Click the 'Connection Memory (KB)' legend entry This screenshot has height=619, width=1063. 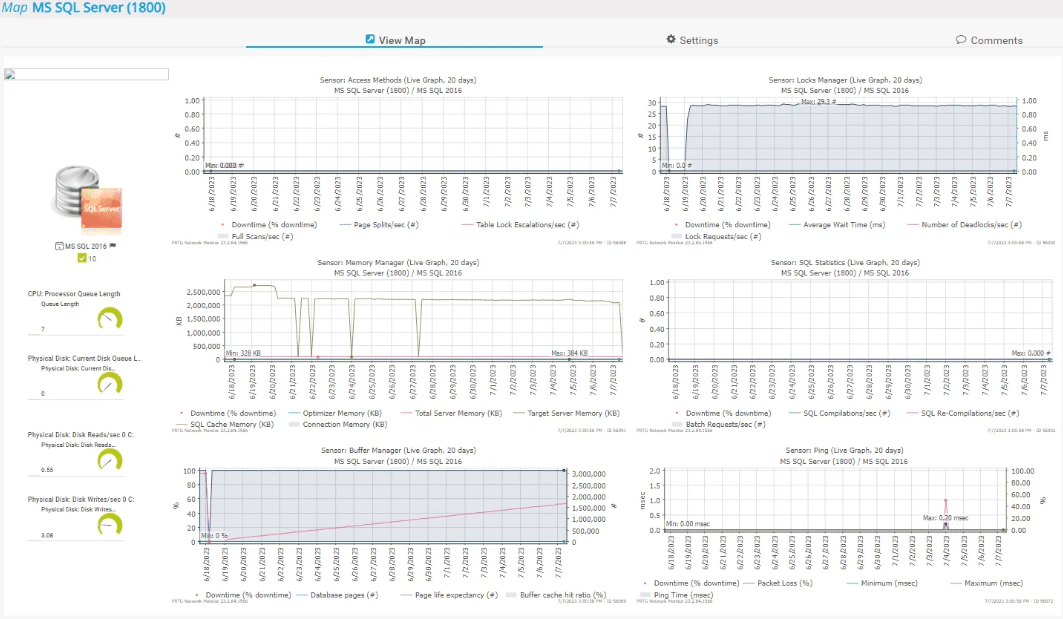(x=338, y=424)
